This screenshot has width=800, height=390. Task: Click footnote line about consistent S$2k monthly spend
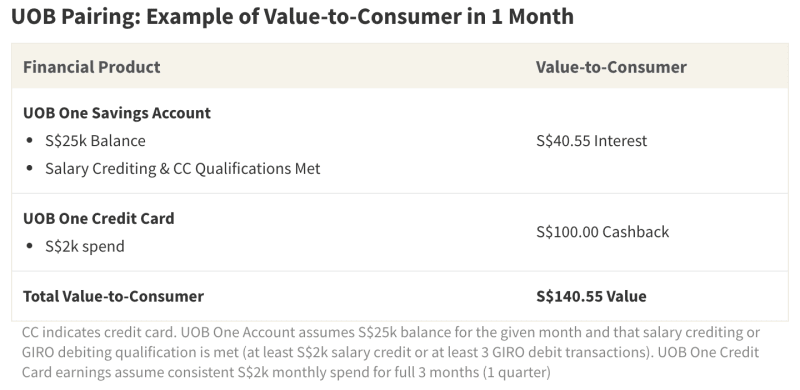point(286,372)
